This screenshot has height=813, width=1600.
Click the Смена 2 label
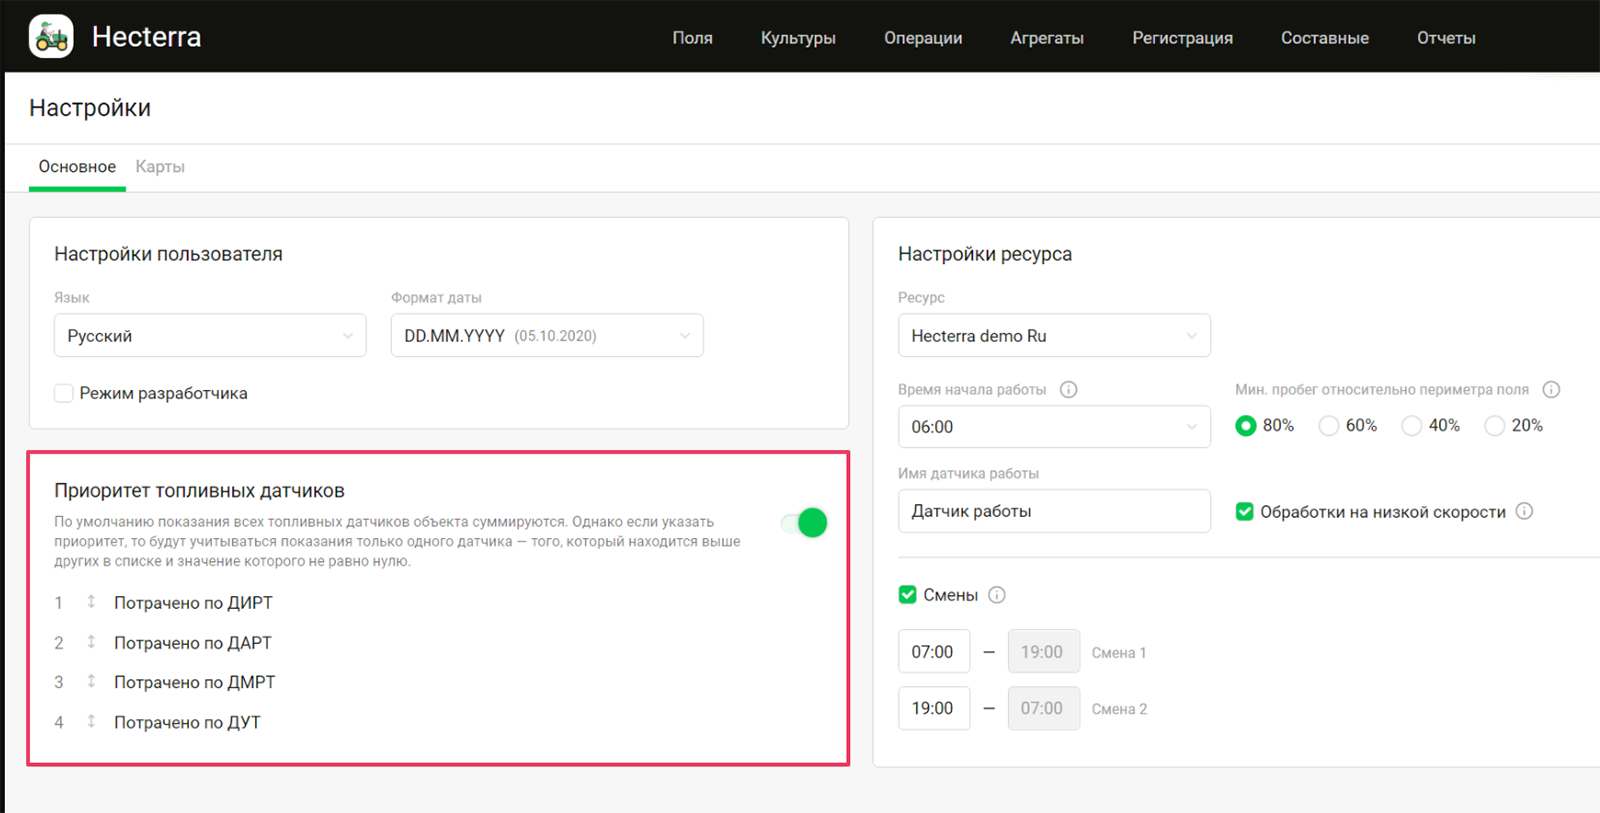click(1119, 709)
